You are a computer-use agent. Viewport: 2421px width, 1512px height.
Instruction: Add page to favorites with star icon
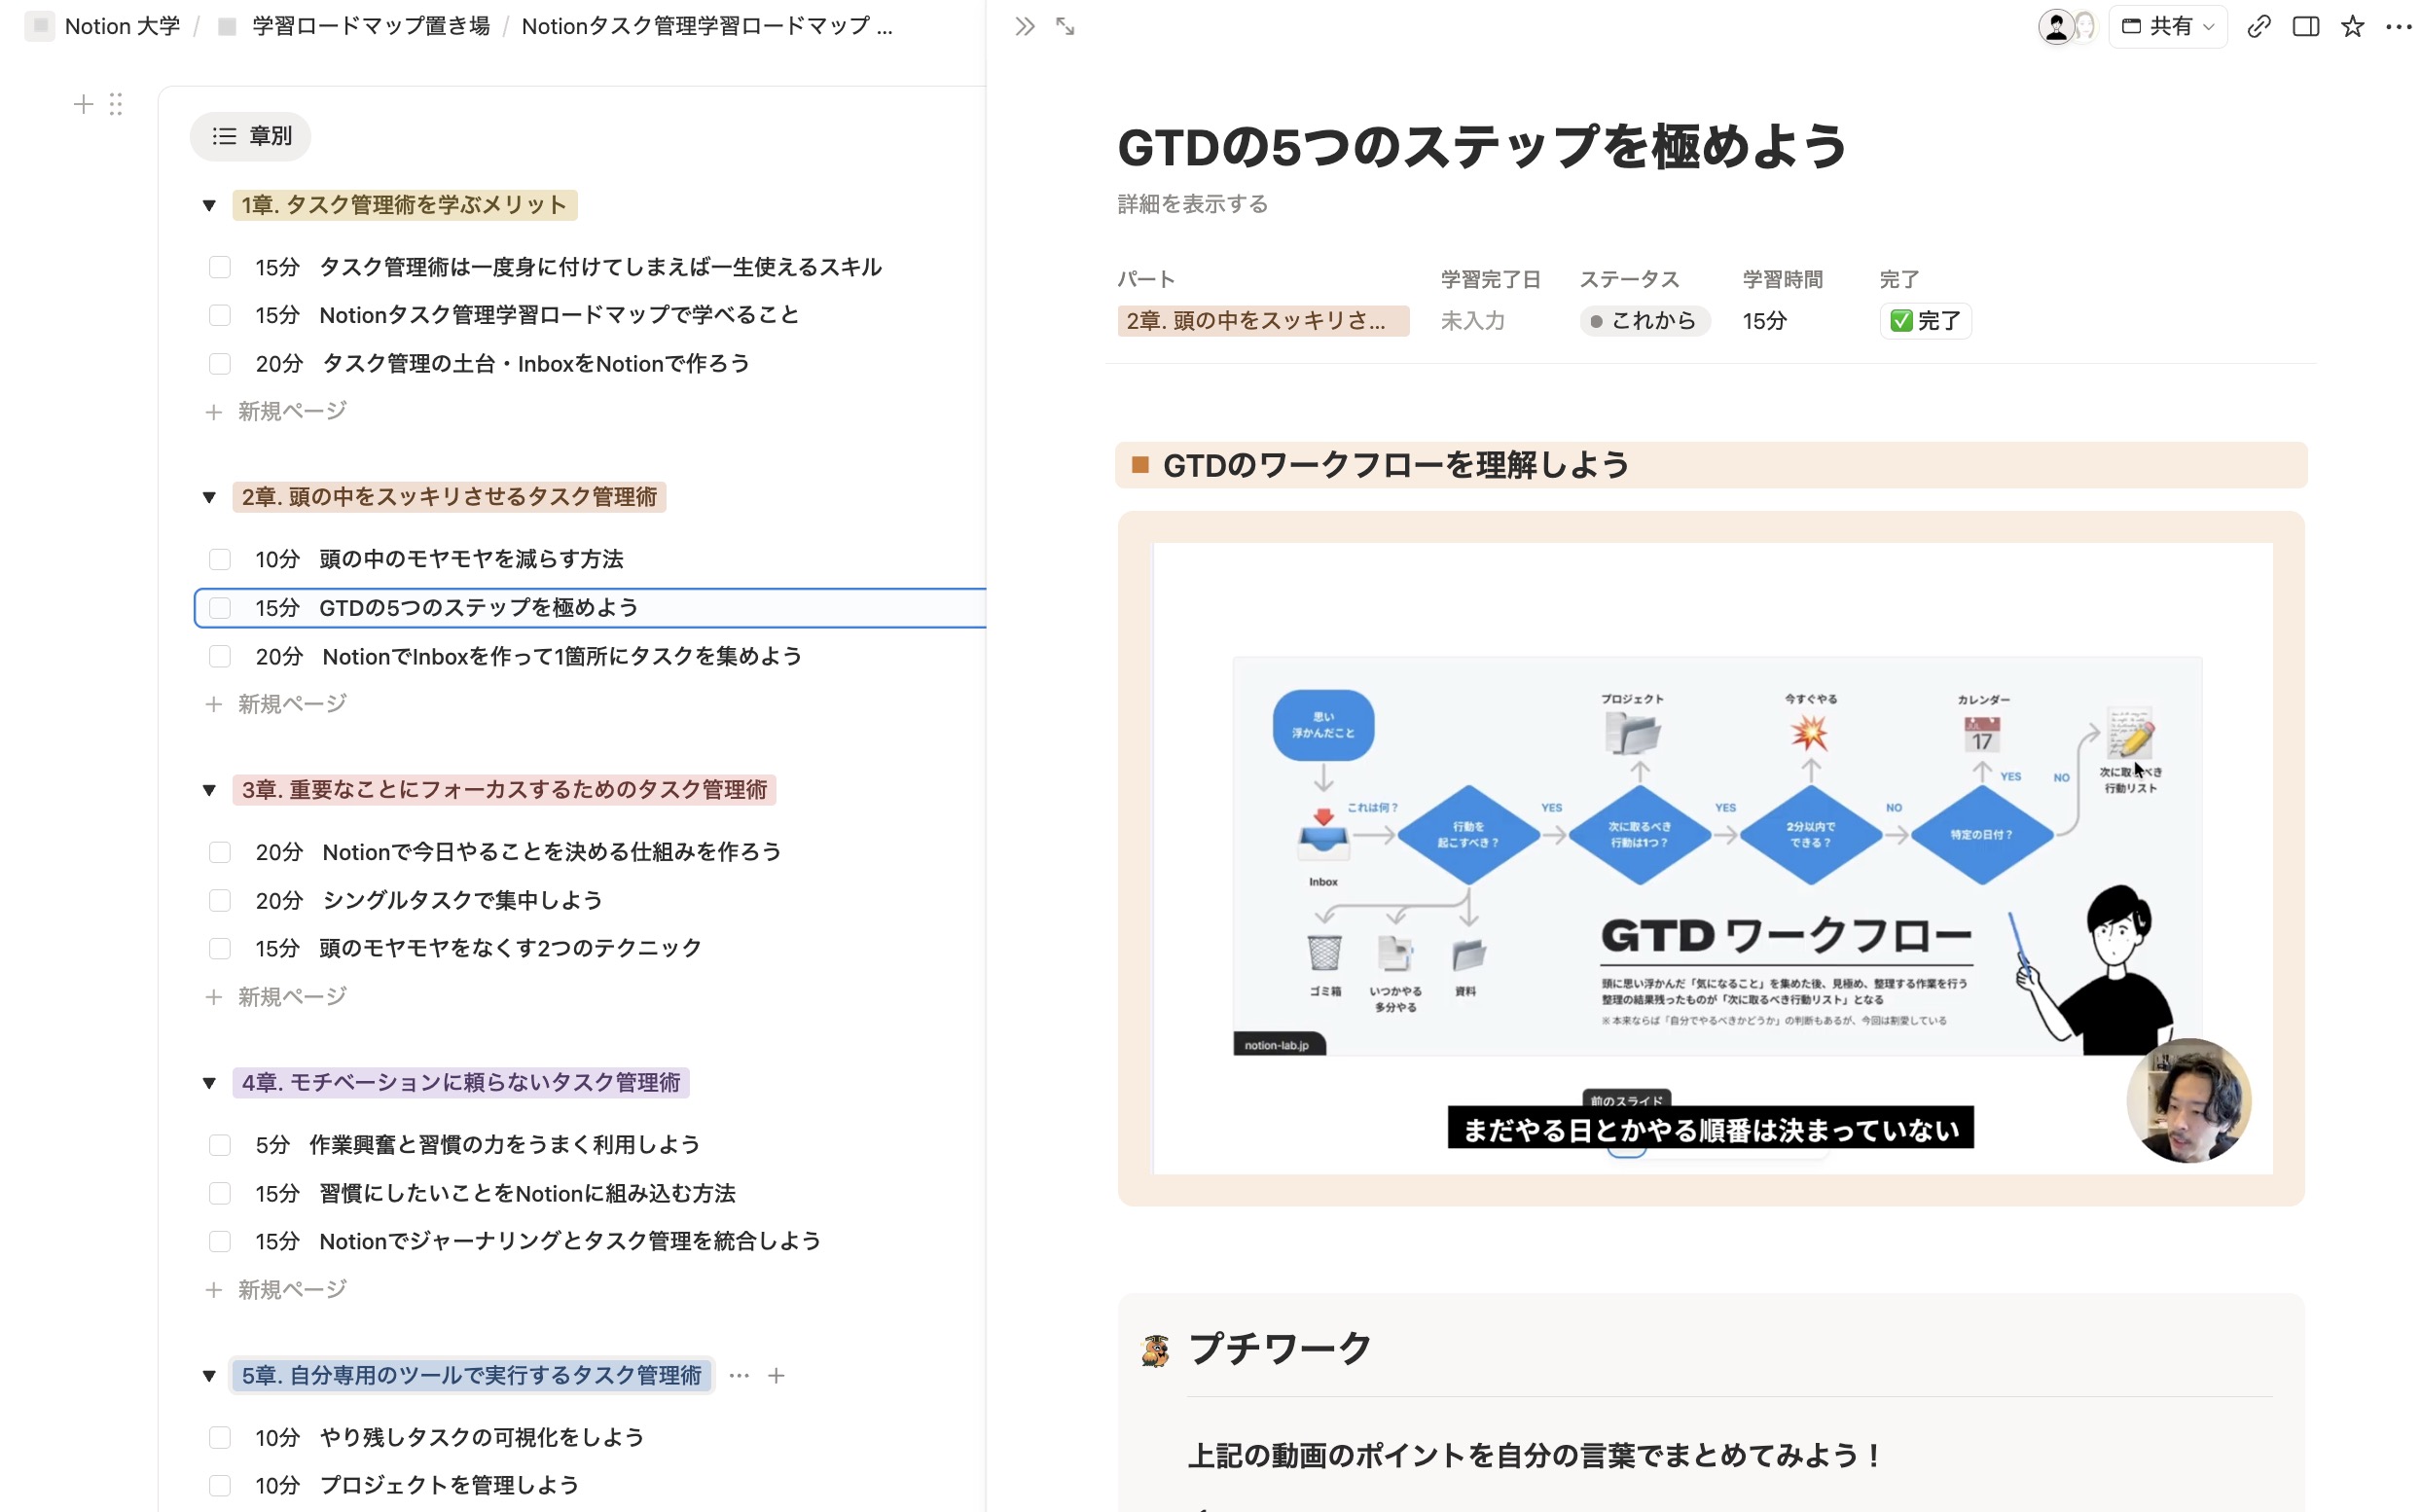point(2352,27)
